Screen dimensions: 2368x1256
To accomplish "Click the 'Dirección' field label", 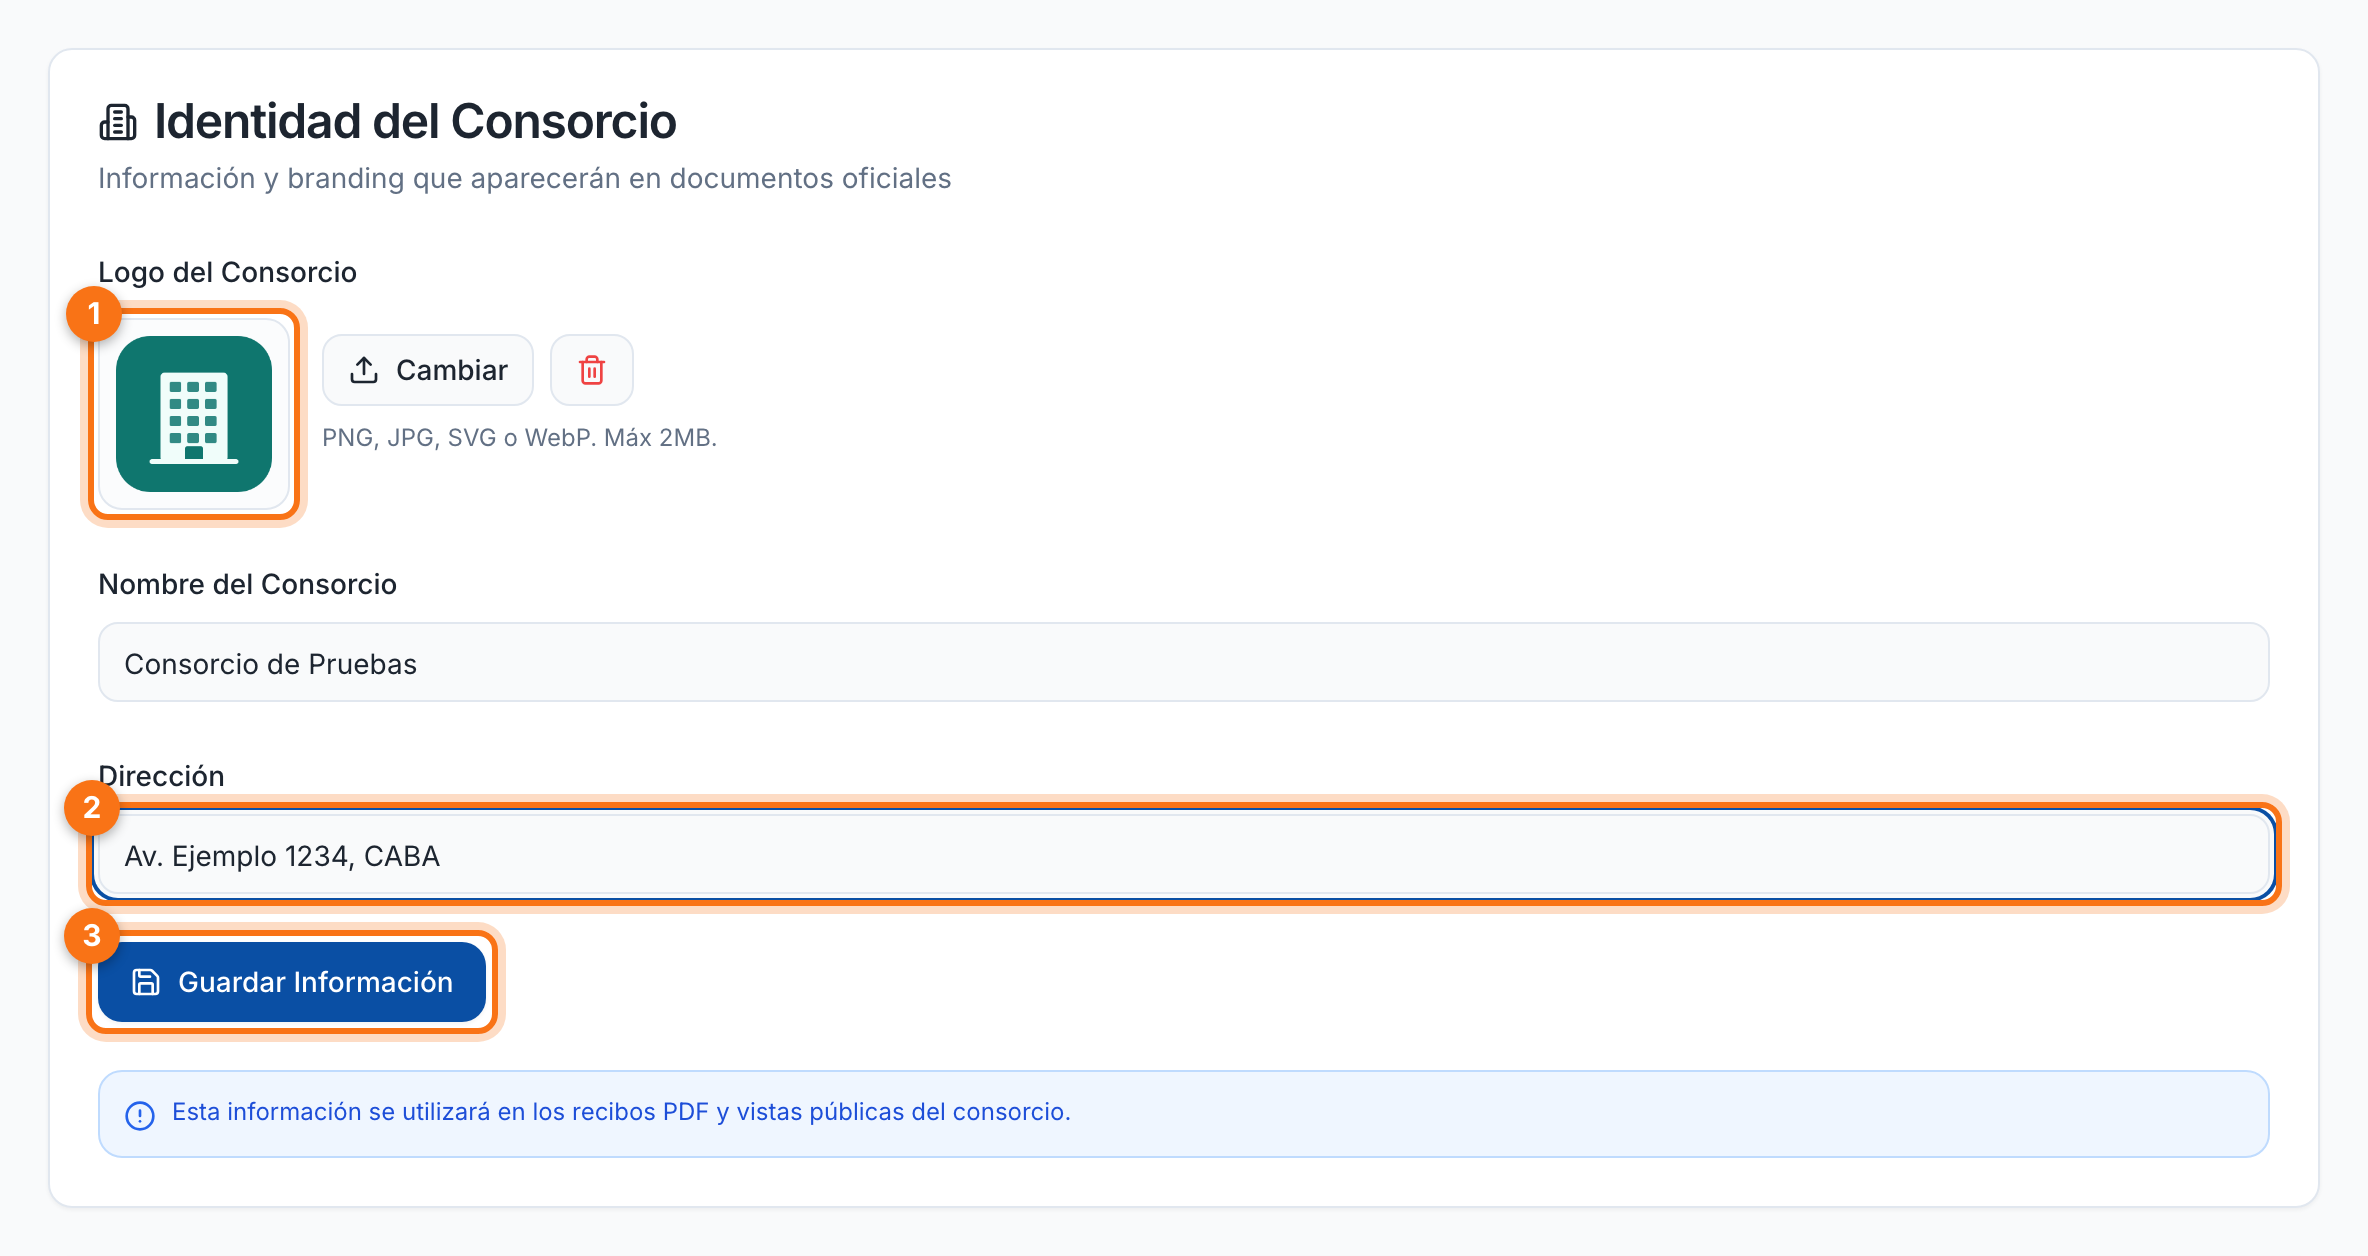I will tap(162, 776).
